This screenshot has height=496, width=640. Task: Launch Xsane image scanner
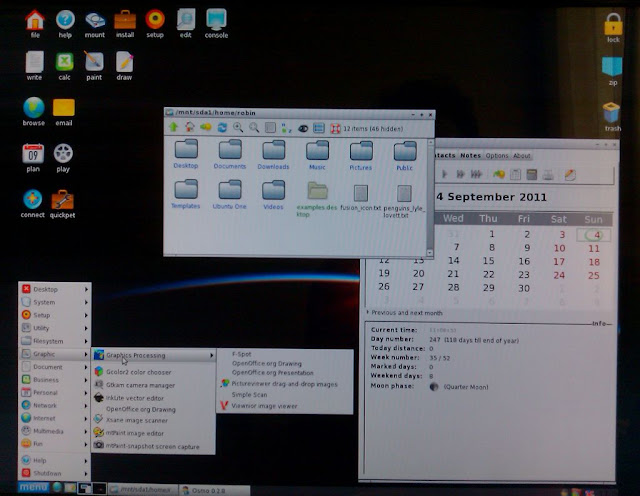153,420
